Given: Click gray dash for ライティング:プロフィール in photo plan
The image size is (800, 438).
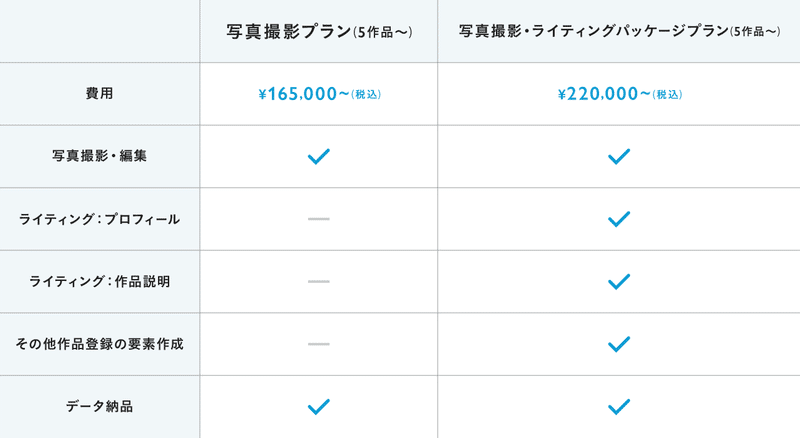Looking at the screenshot, I should coord(319,219).
